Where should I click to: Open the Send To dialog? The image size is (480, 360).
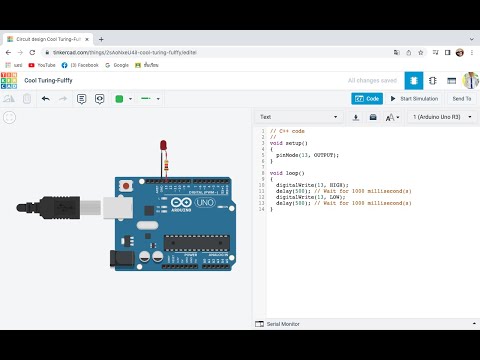(462, 99)
